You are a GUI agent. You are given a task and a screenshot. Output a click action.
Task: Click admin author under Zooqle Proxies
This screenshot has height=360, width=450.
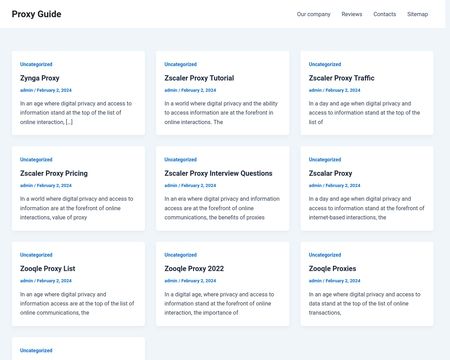[x=315, y=281]
